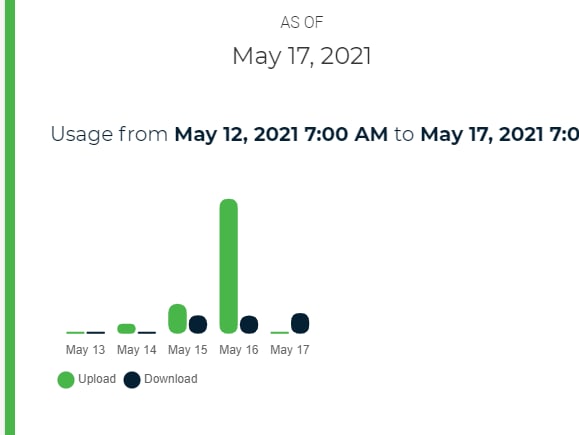The image size is (579, 435).
Task: Click the green Upload legend circle
Action: click(66, 380)
